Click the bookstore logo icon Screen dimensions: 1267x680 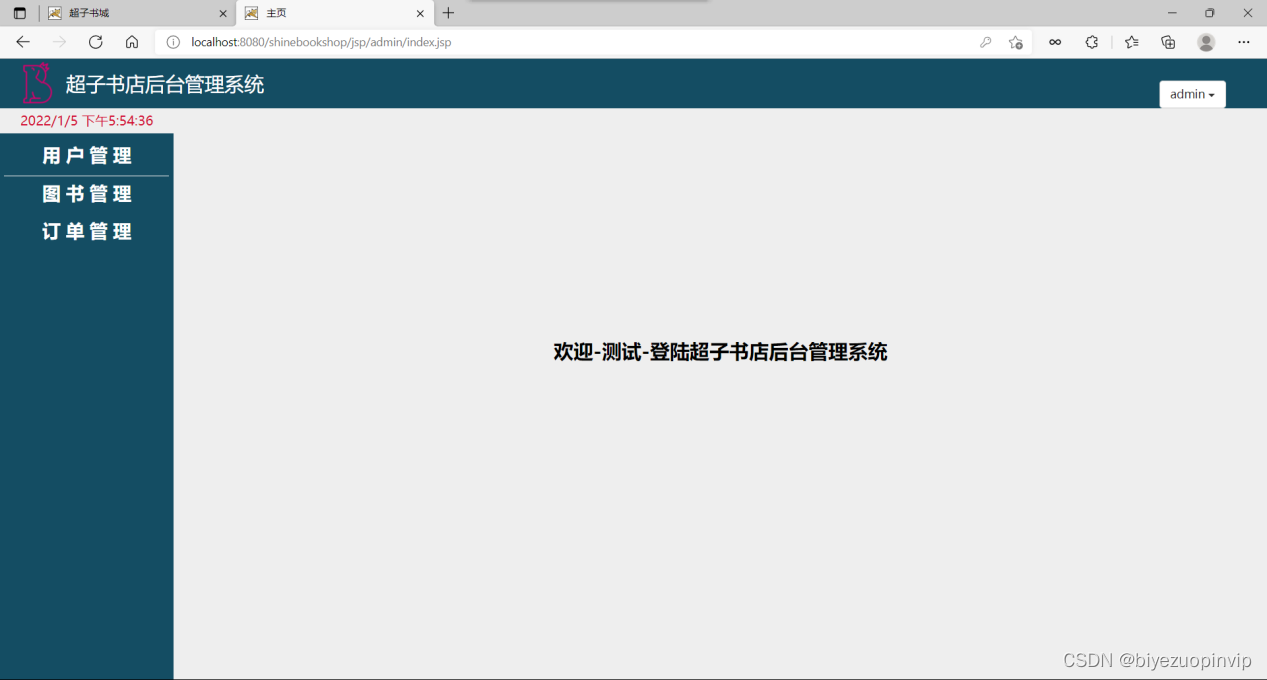tap(37, 83)
